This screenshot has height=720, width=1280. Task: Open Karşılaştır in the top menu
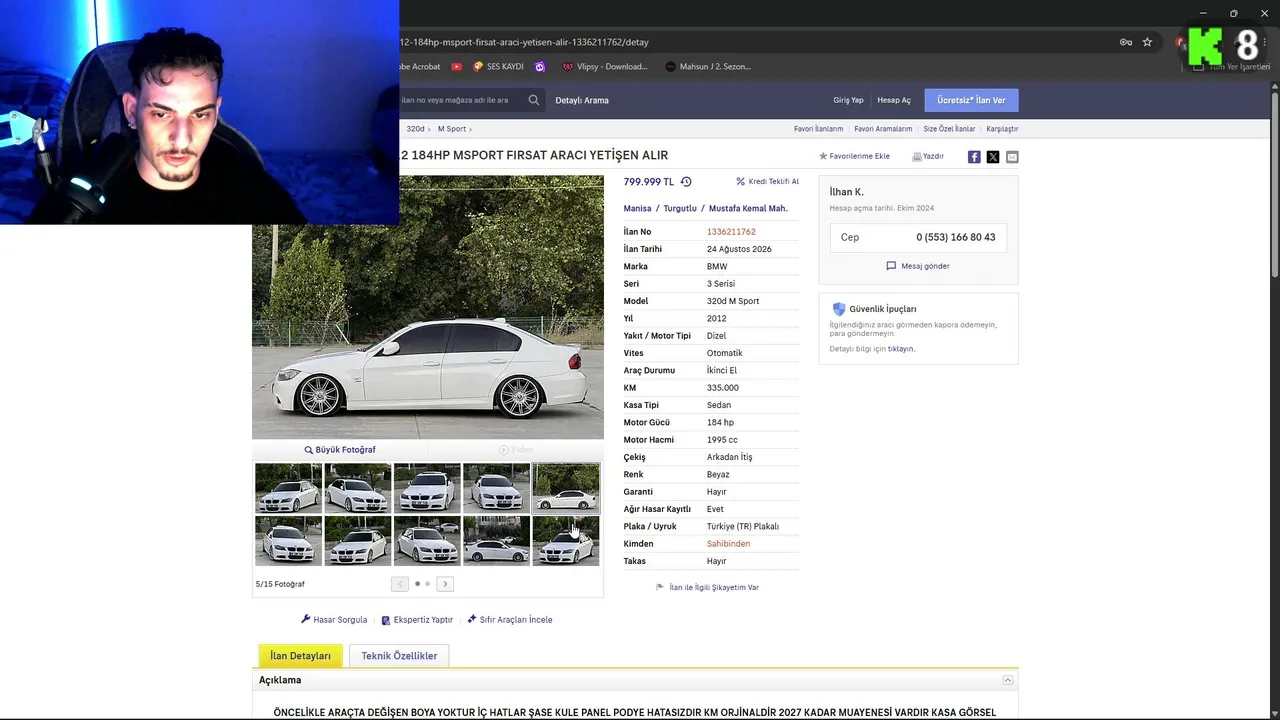coord(1002,129)
